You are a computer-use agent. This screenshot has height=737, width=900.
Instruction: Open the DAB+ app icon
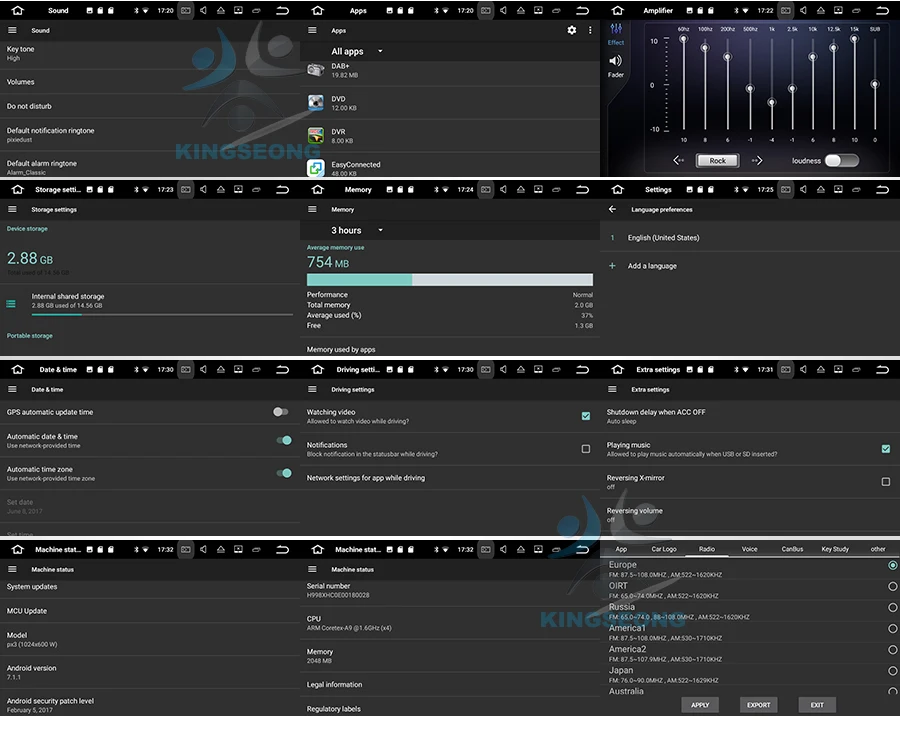click(316, 70)
